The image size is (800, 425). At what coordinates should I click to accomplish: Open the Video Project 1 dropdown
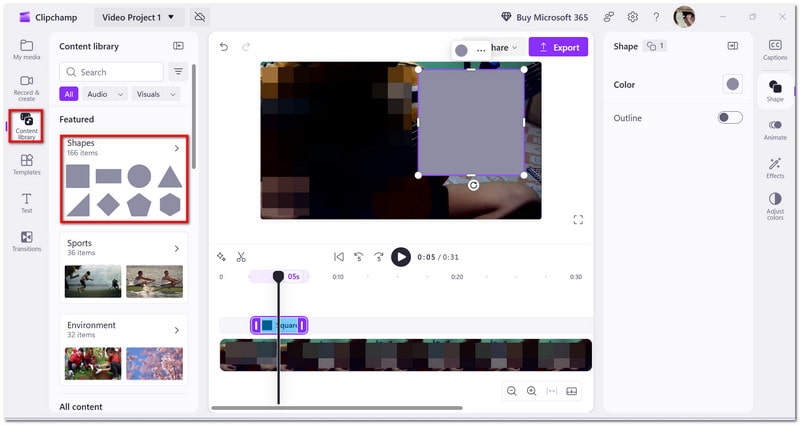tap(138, 17)
